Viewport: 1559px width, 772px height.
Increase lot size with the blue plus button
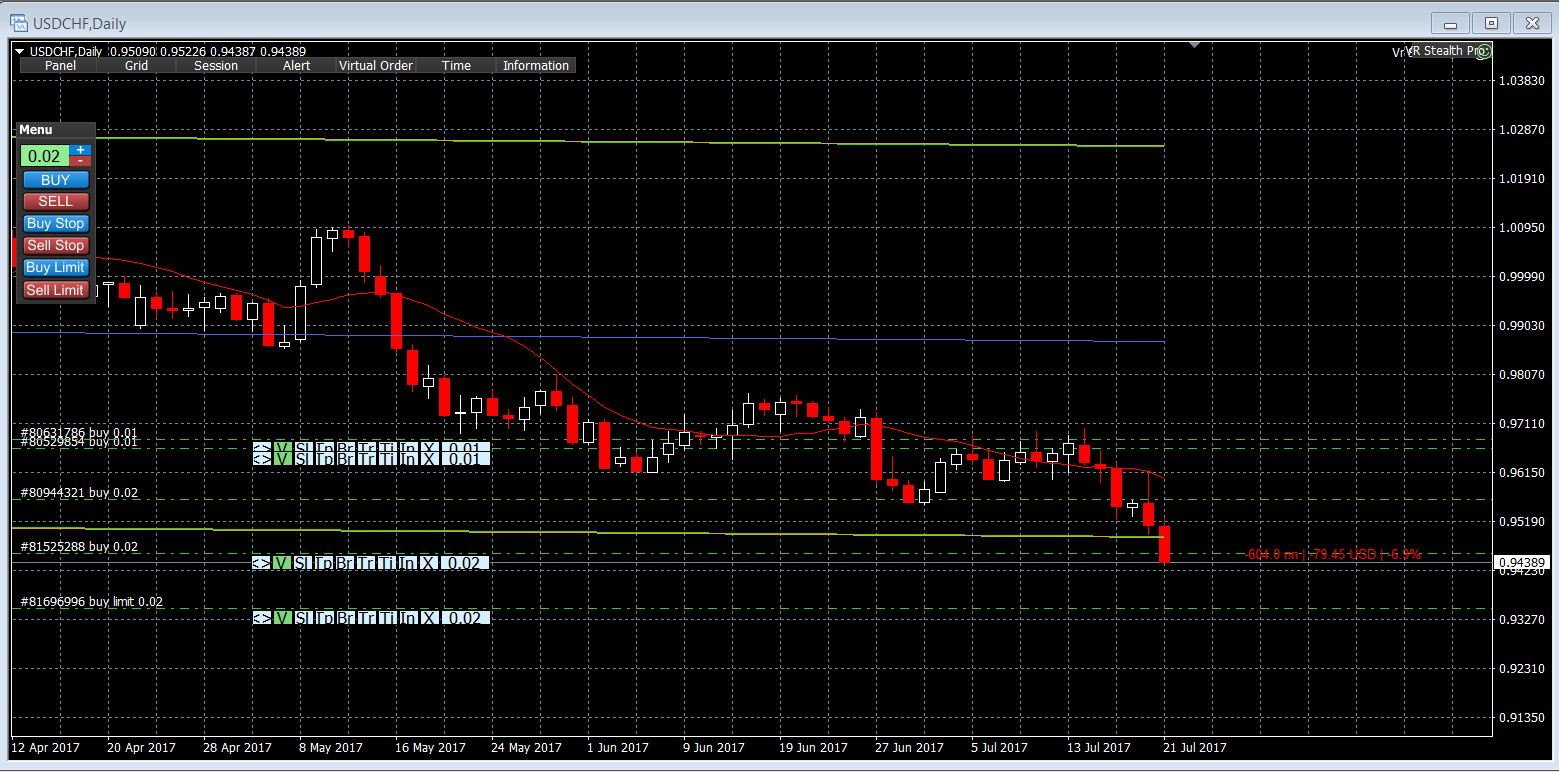81,150
